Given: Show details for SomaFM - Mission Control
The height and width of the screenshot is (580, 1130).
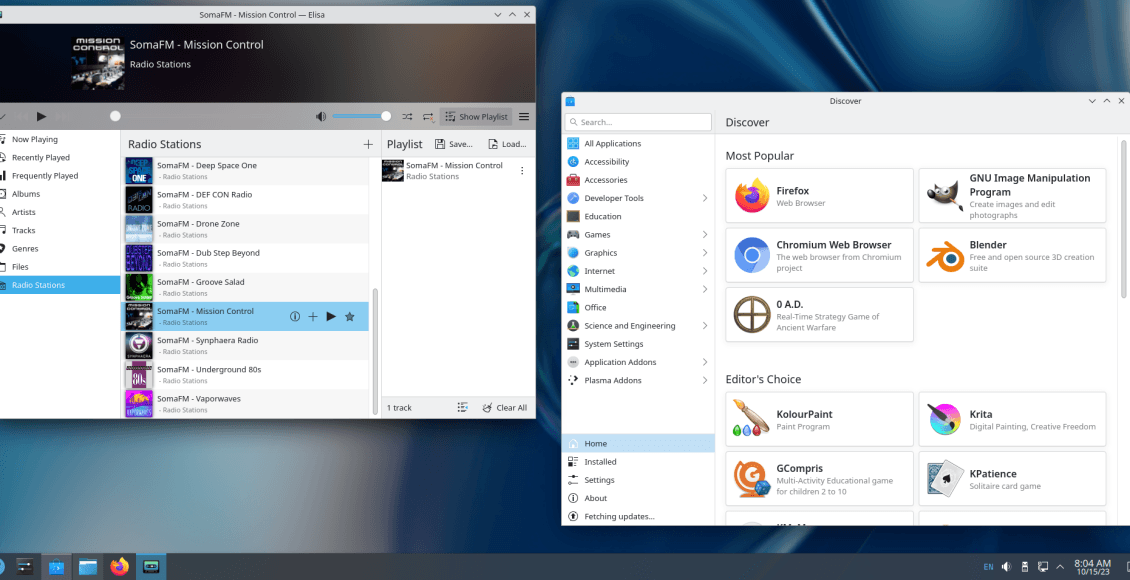Looking at the screenshot, I should coord(295,316).
